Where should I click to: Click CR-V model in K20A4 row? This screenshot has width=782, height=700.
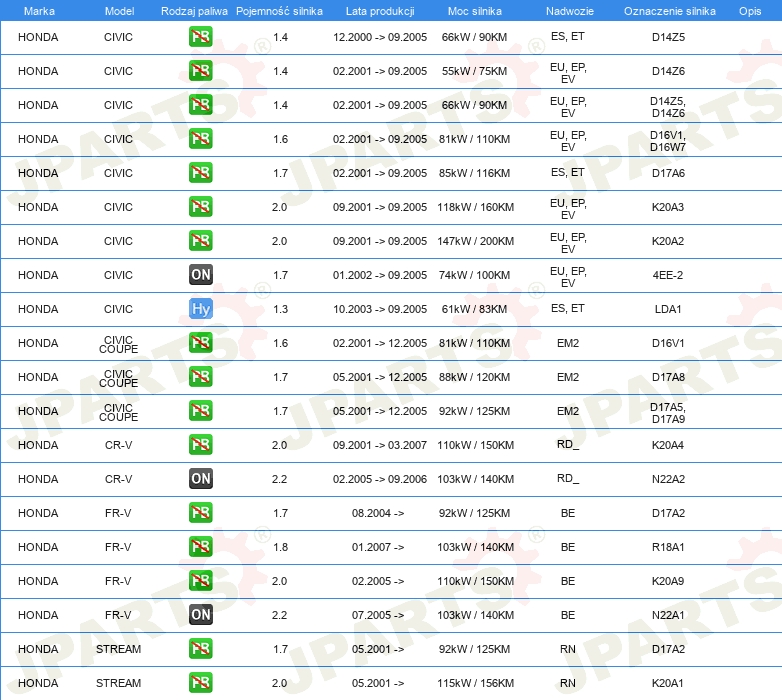coord(118,445)
